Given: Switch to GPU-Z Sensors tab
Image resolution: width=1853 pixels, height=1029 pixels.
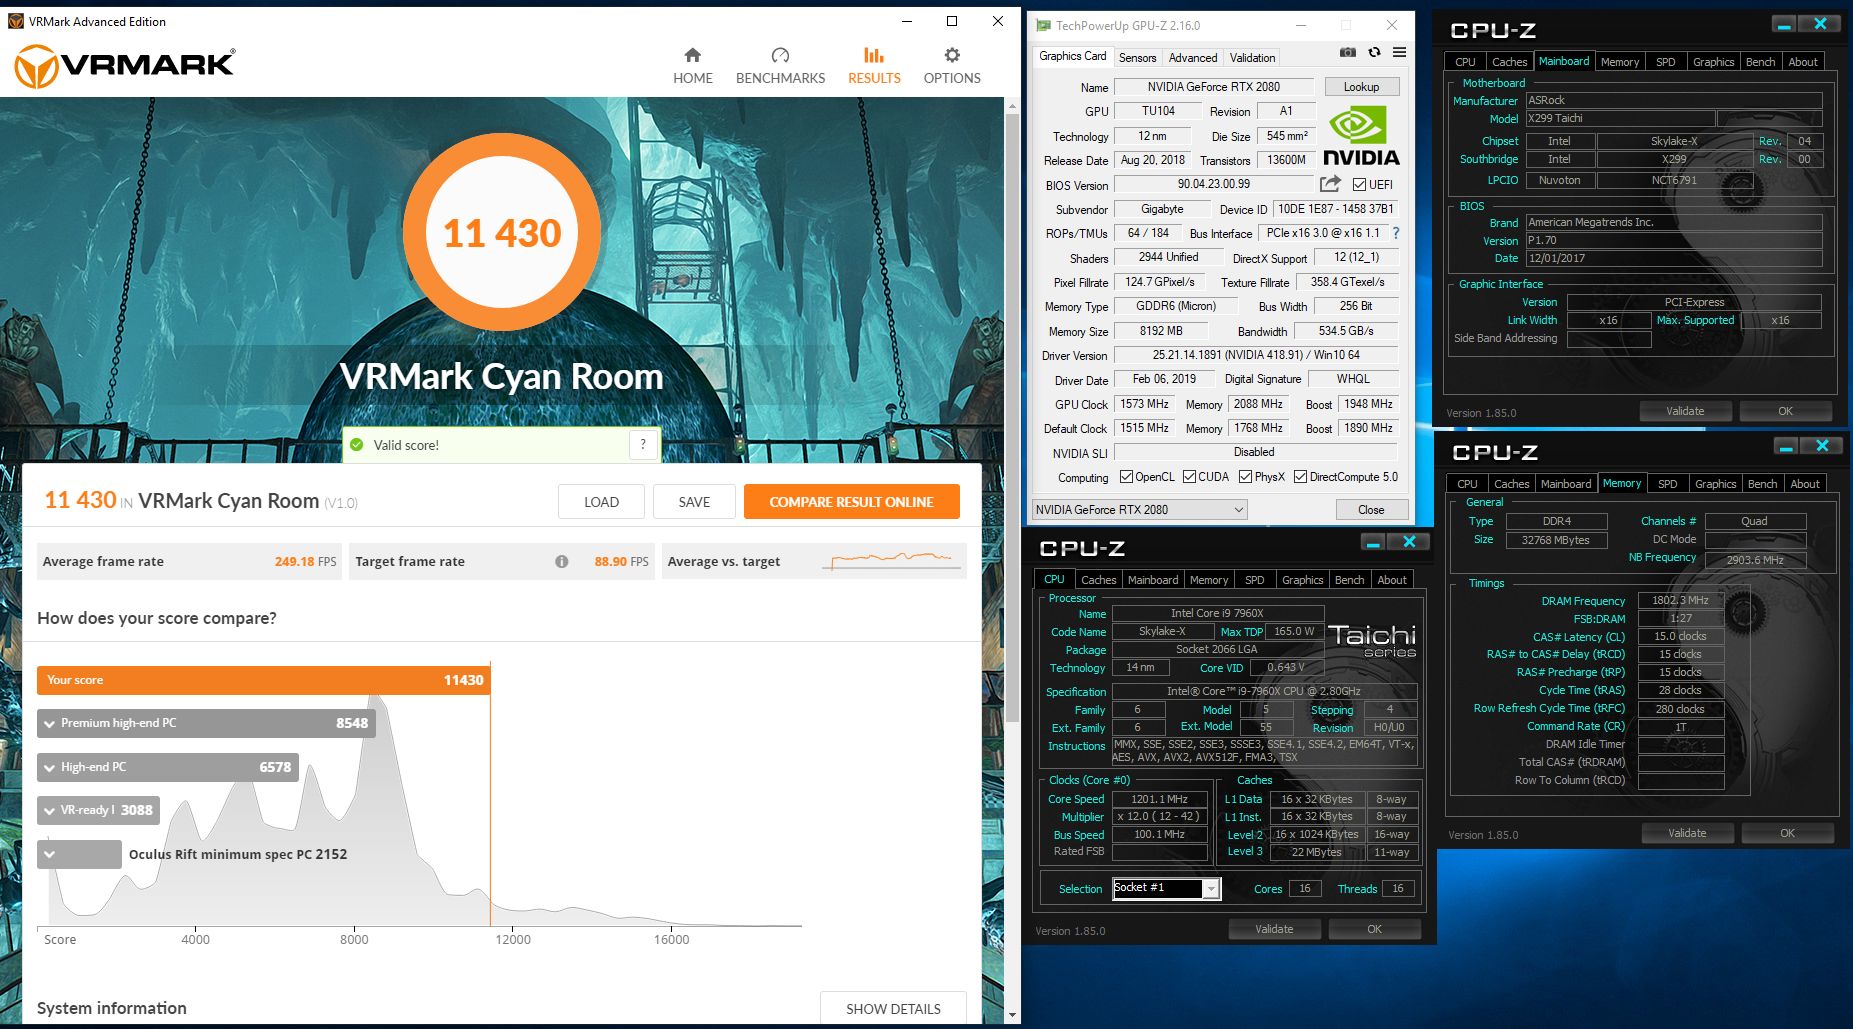Looking at the screenshot, I should [x=1137, y=58].
